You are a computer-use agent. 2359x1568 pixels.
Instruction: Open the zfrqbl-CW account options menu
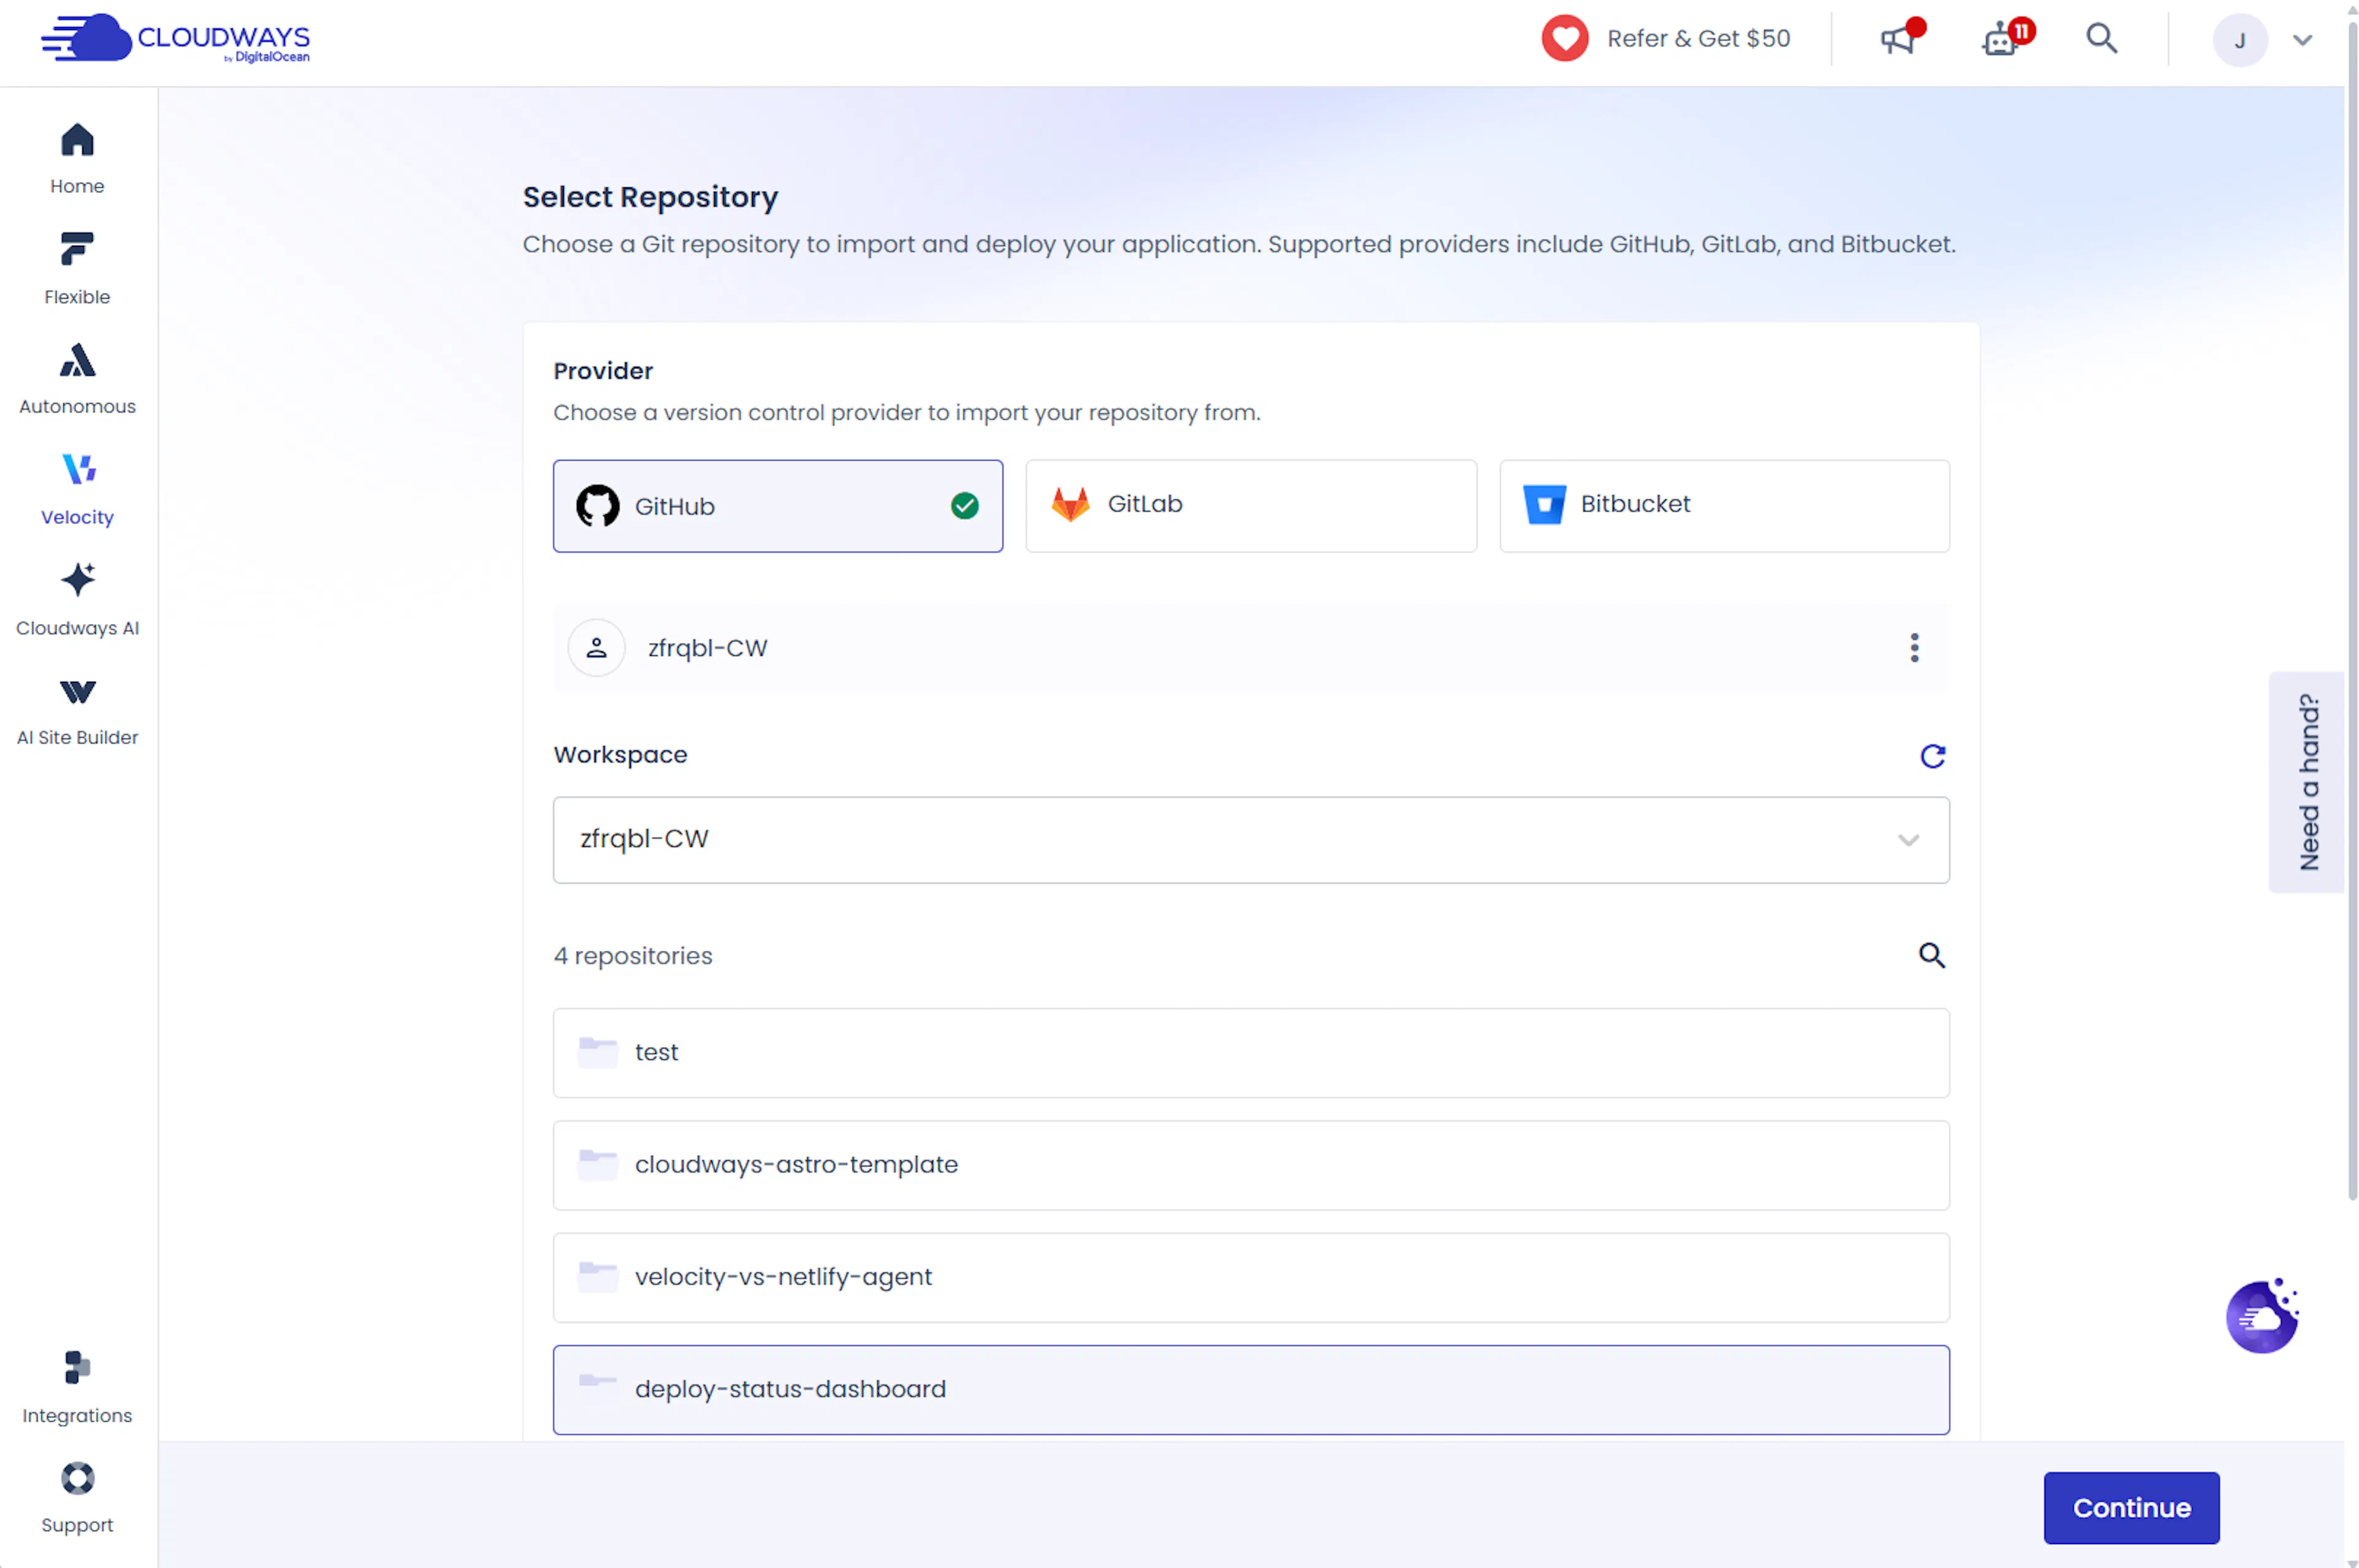[x=1914, y=648]
